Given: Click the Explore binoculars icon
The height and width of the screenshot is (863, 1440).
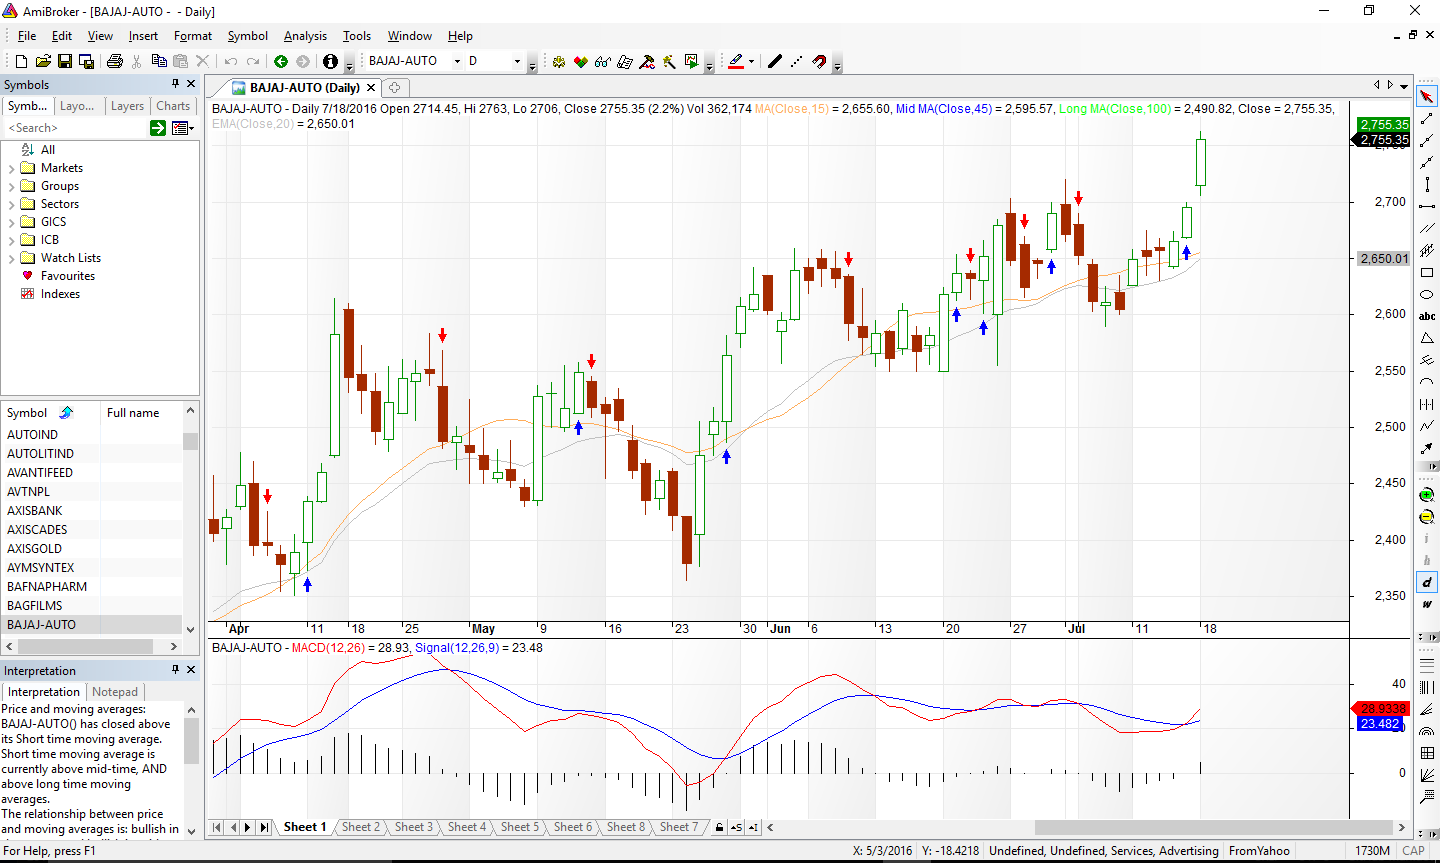Looking at the screenshot, I should (602, 61).
